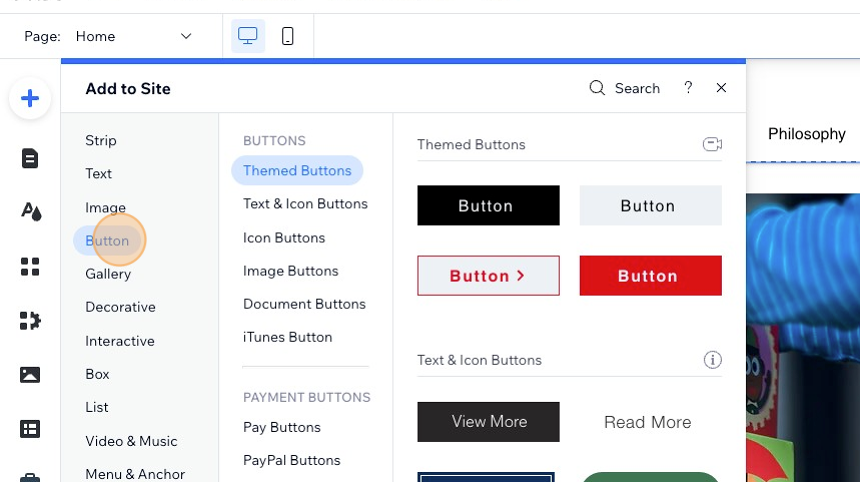This screenshot has height=482, width=860.
Task: Open the My Business puzzle icon
Action: [x=30, y=321]
